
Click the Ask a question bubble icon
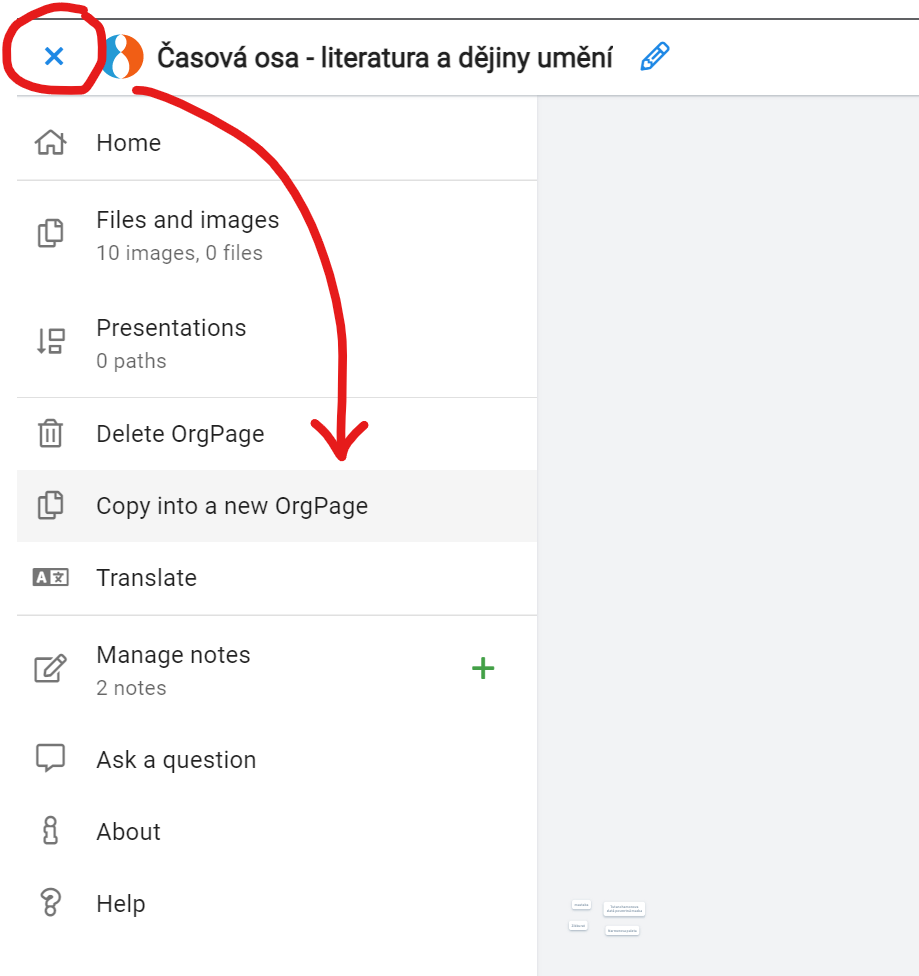click(50, 758)
